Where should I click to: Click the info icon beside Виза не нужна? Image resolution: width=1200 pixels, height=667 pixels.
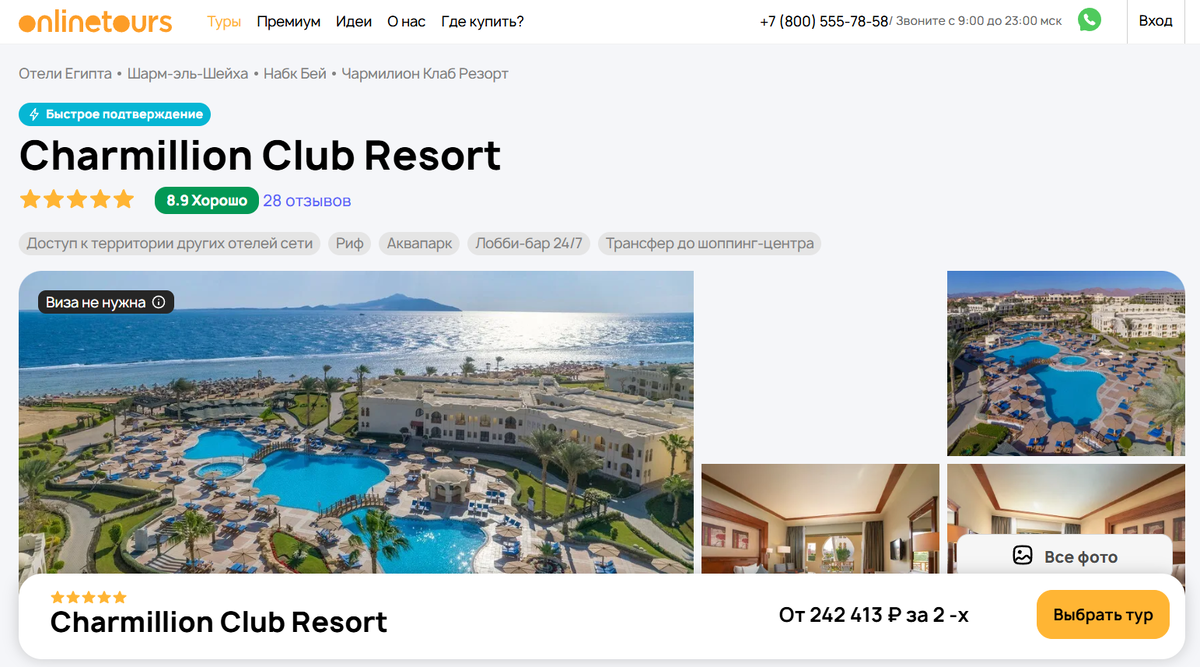tap(159, 302)
